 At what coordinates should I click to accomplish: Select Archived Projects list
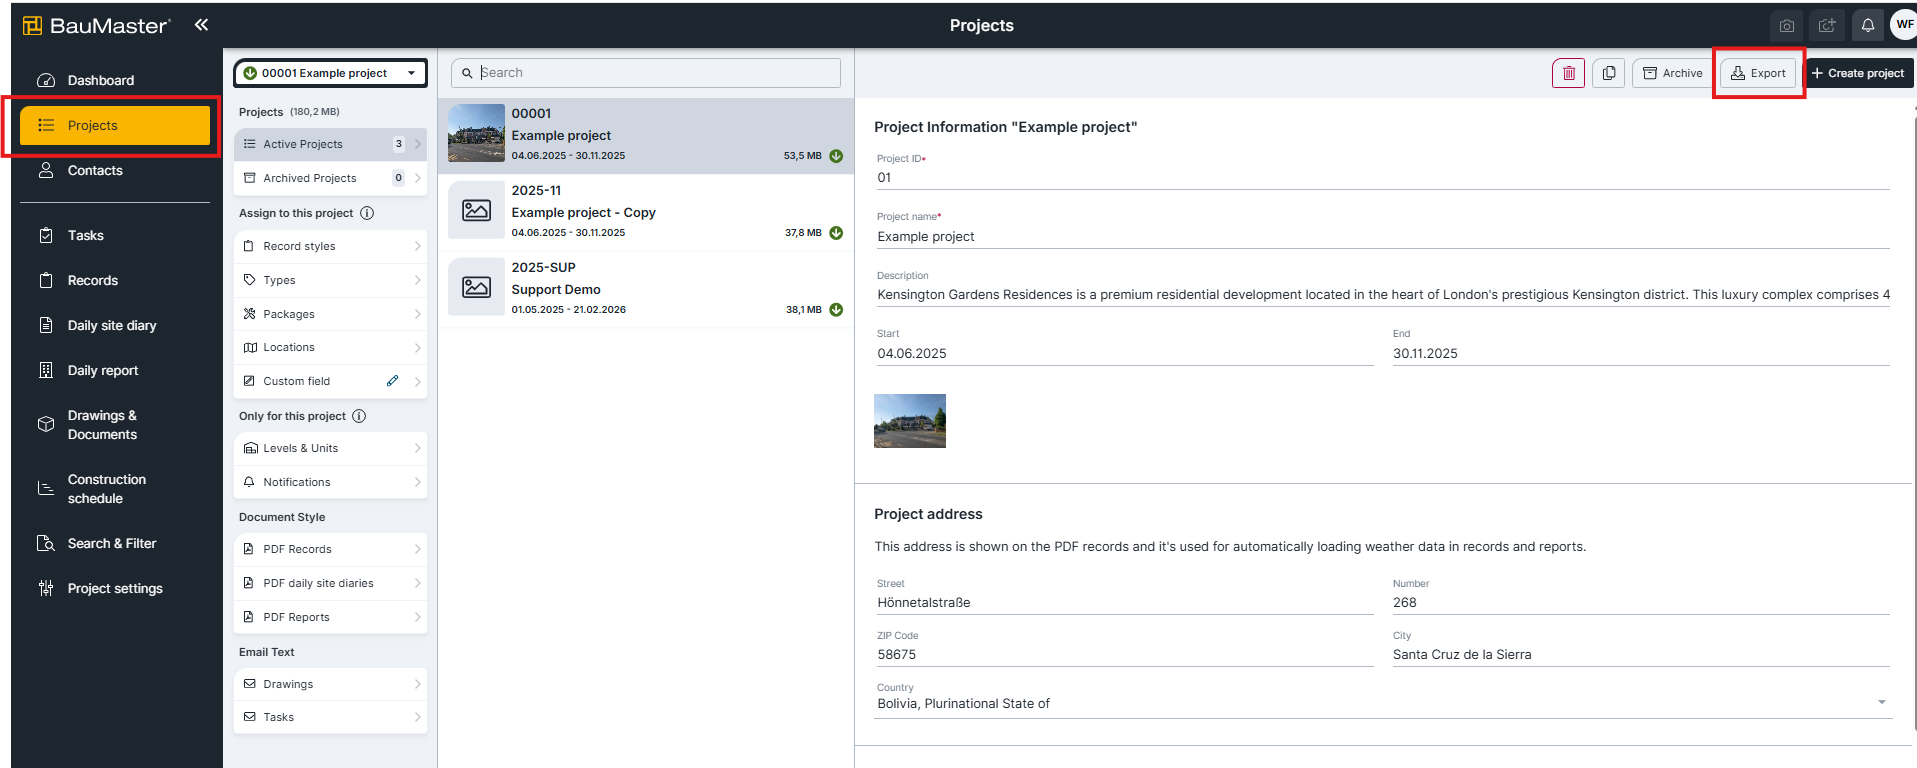310,178
